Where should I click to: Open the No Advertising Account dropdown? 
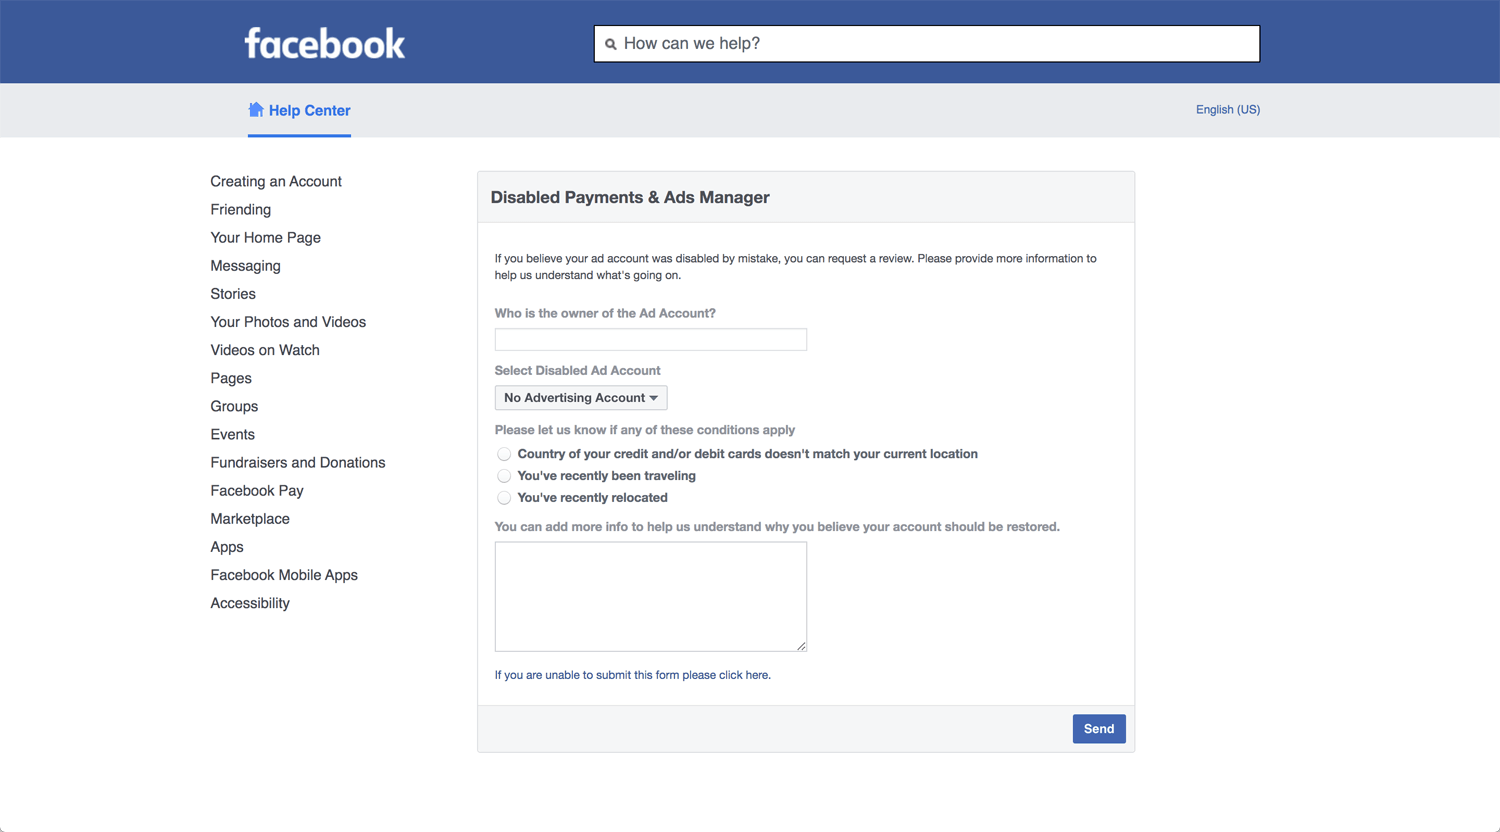[581, 398]
